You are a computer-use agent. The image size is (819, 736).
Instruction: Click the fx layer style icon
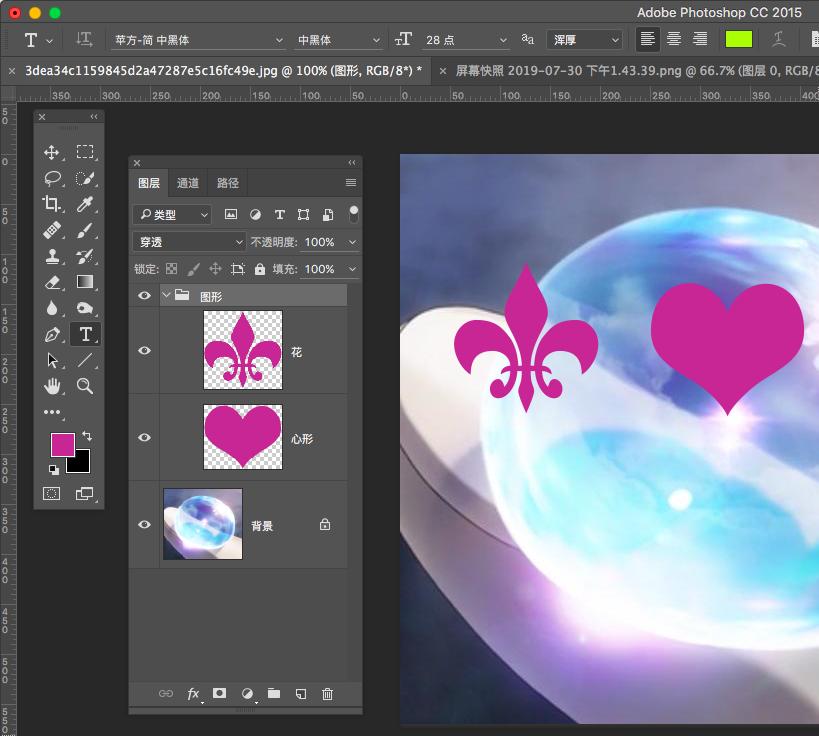pyautogui.click(x=194, y=694)
